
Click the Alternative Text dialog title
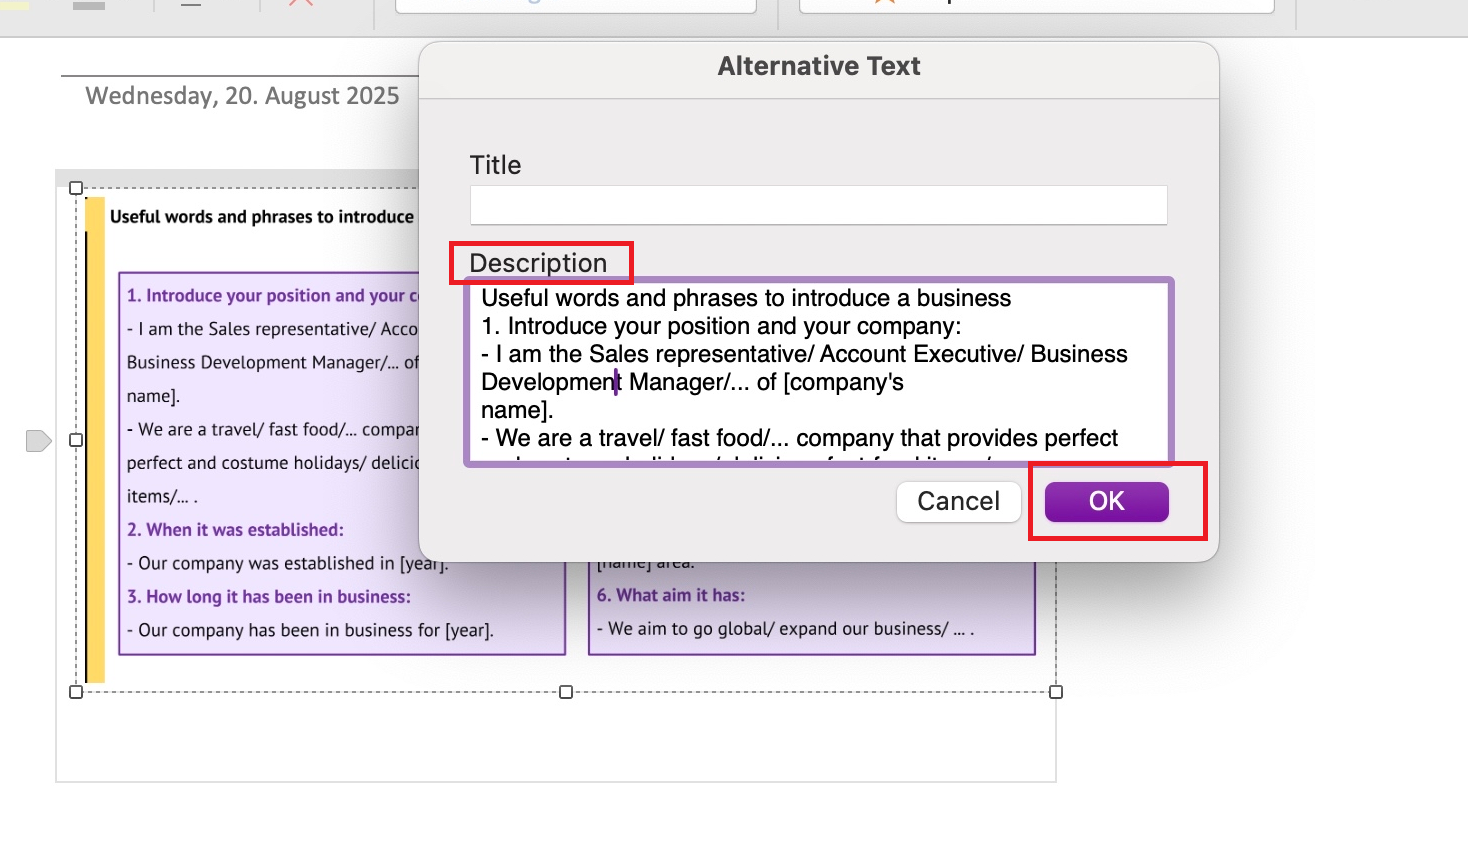pyautogui.click(x=817, y=65)
